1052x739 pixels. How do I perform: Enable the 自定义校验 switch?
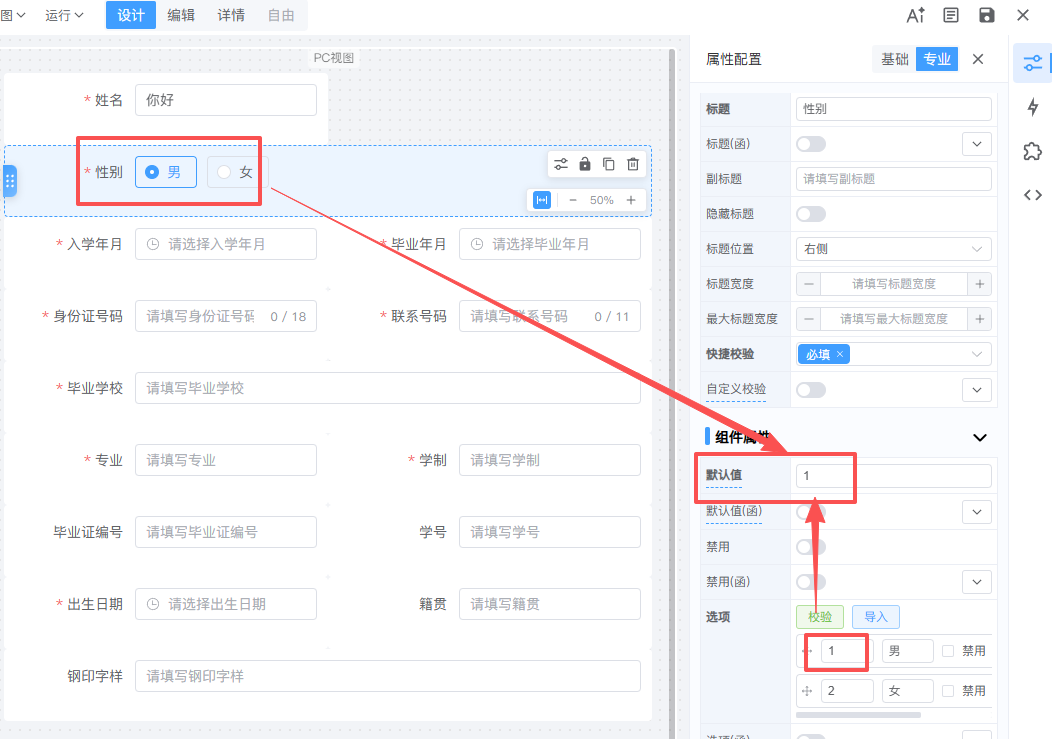811,389
